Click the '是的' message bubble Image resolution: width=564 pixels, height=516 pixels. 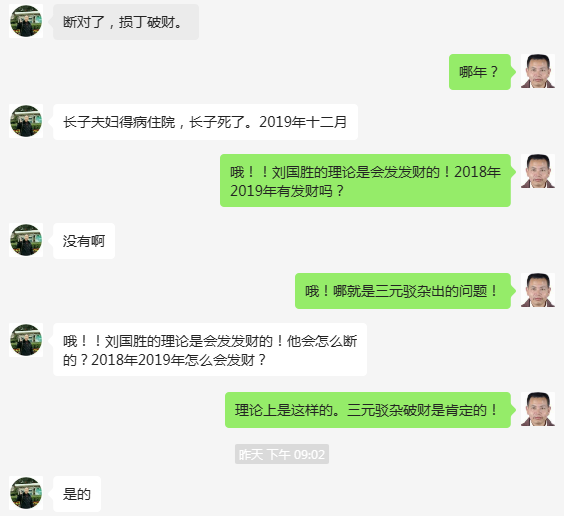pos(77,494)
